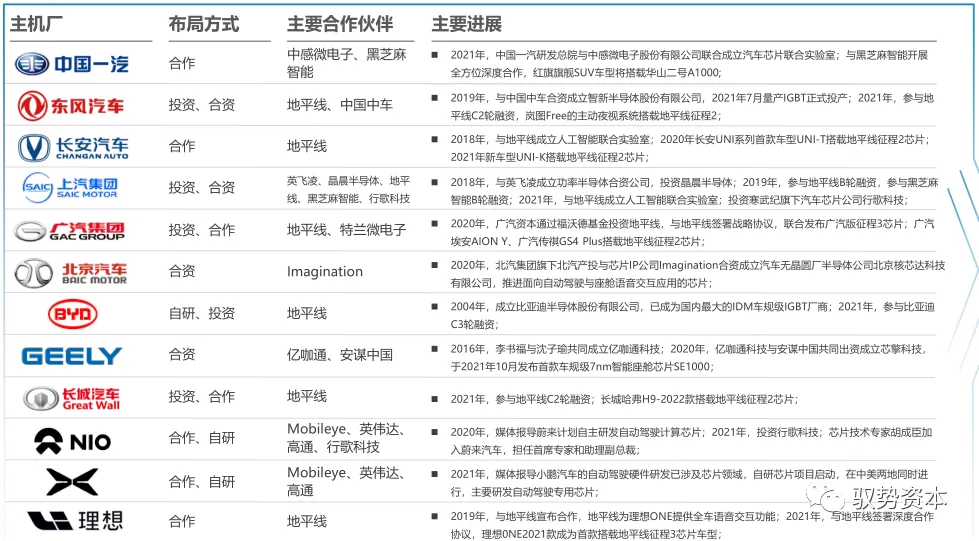This screenshot has width=979, height=541.
Task: Click the GAC Group 广汽集团 logo
Action: [70, 230]
